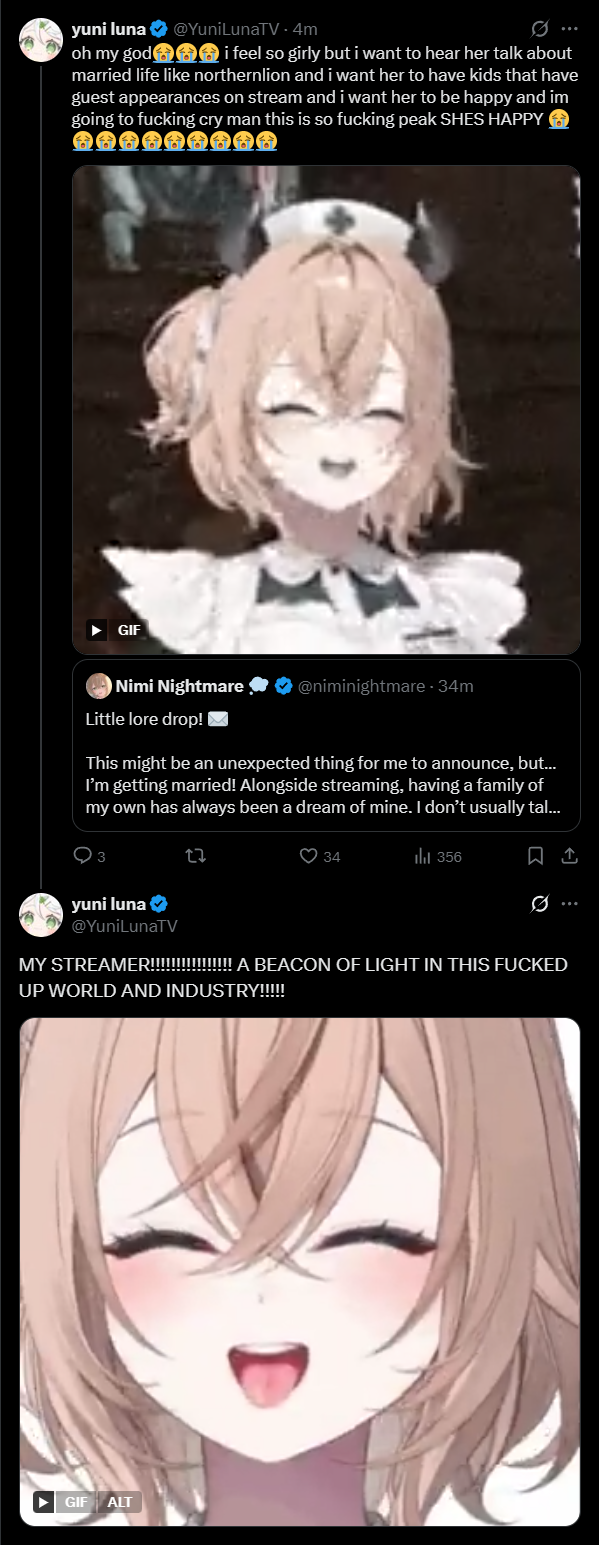The height and width of the screenshot is (1545, 599).
Task: Show the ALT description badge
Action: (120, 1502)
